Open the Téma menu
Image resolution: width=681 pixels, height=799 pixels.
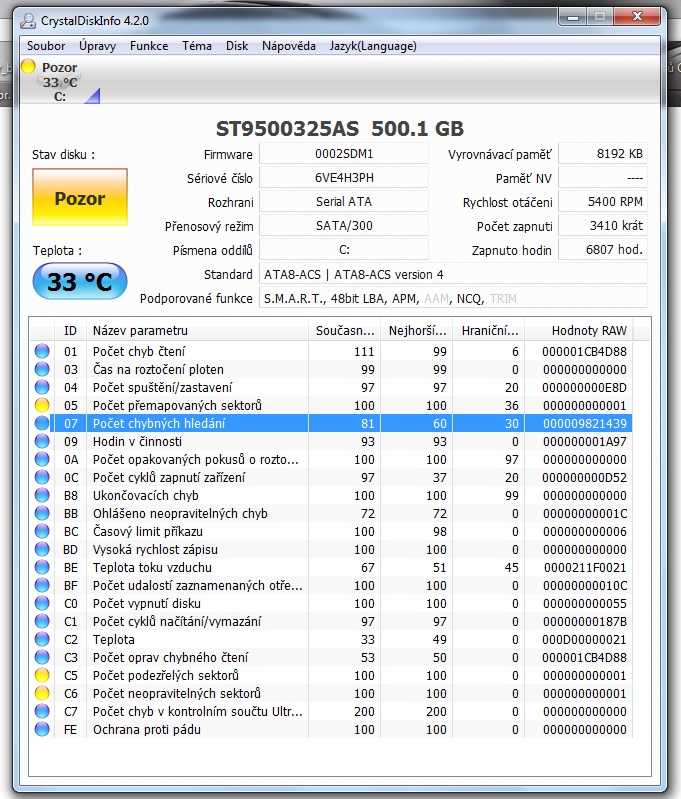click(197, 46)
